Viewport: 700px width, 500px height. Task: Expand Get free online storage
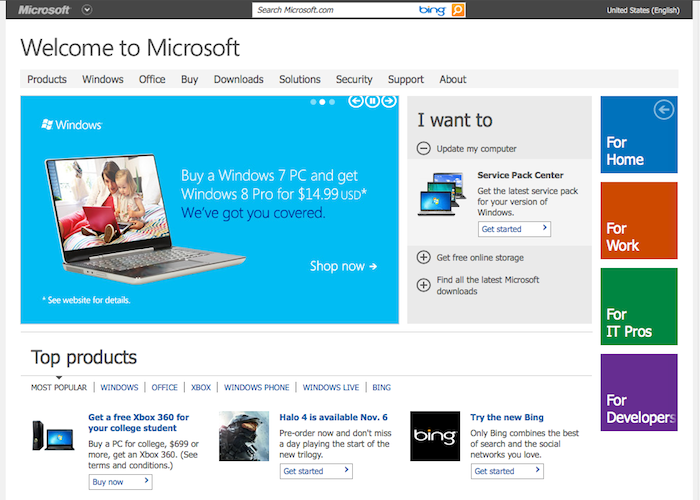(x=423, y=257)
